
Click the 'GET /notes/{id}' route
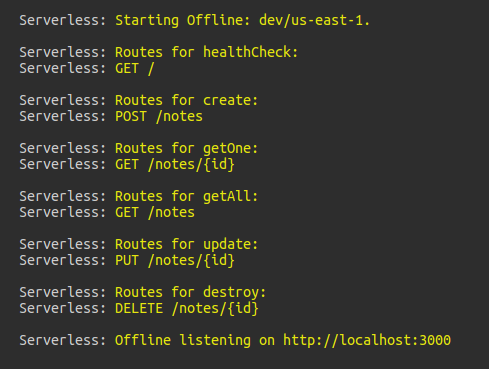pos(175,164)
